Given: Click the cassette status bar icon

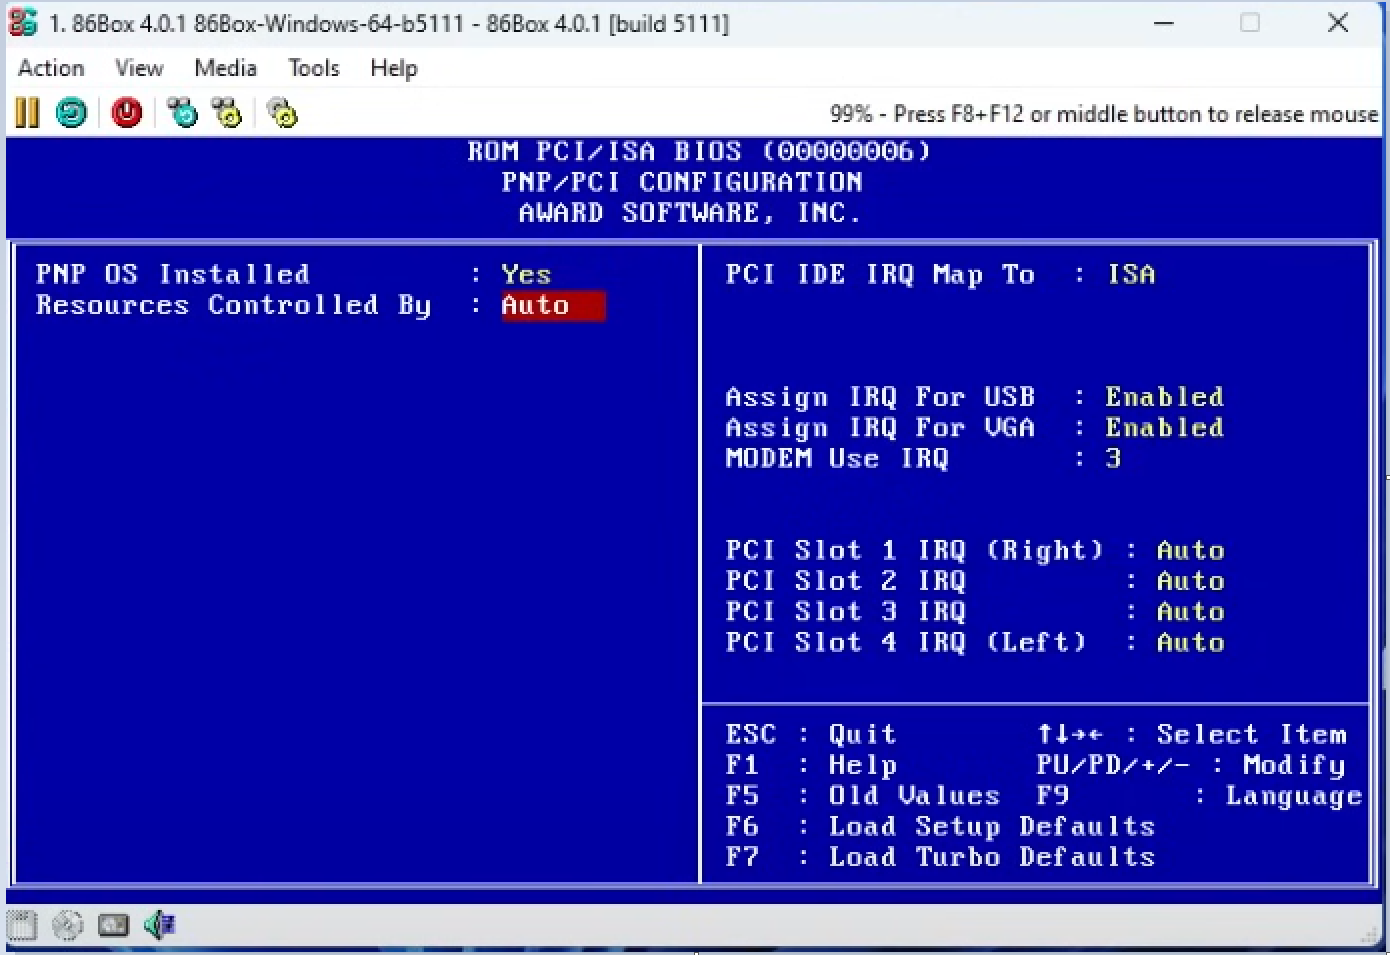Looking at the screenshot, I should coord(113,925).
